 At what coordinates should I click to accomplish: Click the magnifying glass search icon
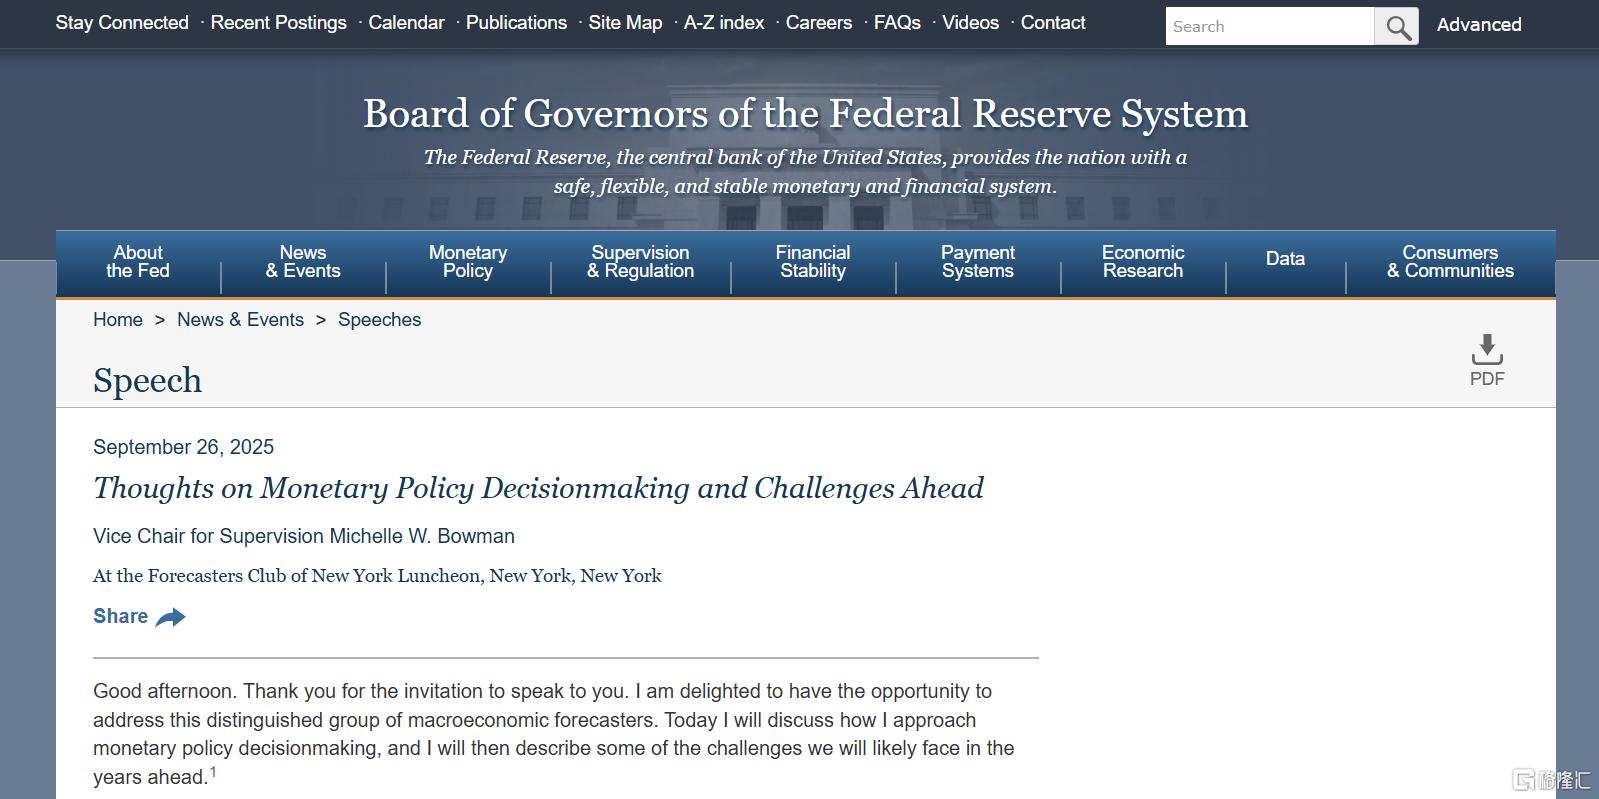[x=1397, y=26]
